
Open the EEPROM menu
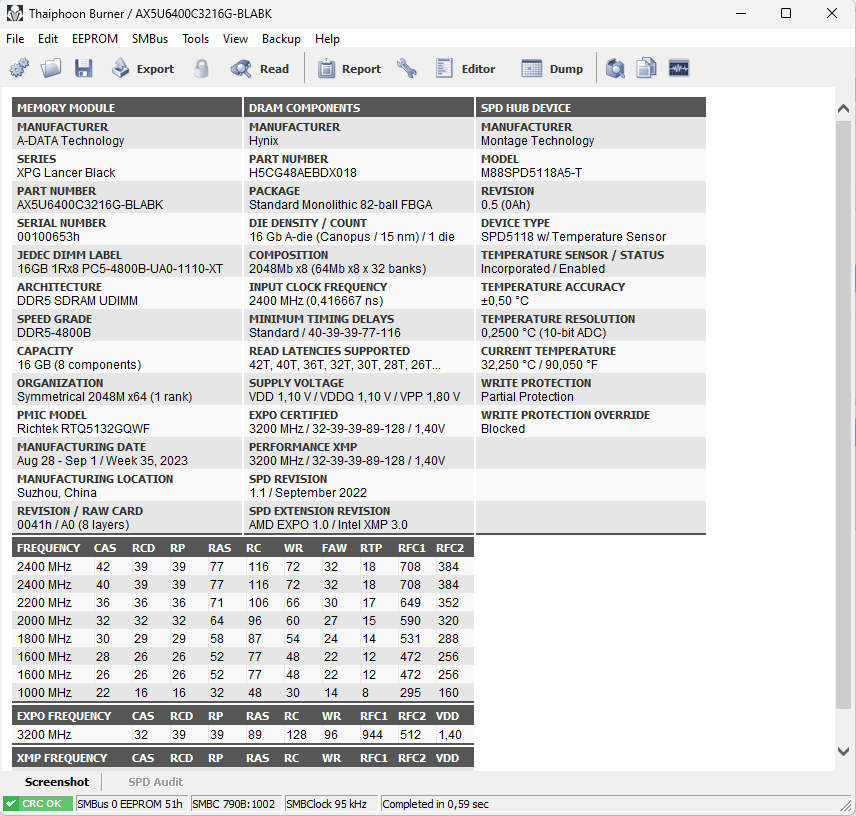pyautogui.click(x=95, y=39)
